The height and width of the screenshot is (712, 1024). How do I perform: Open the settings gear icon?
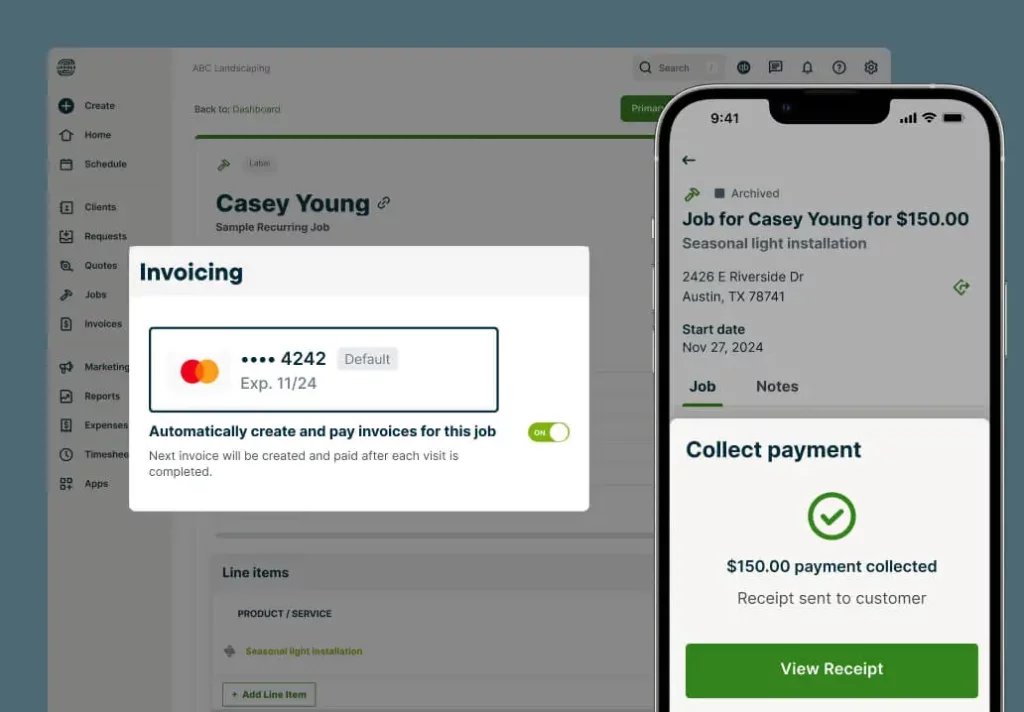(x=871, y=67)
